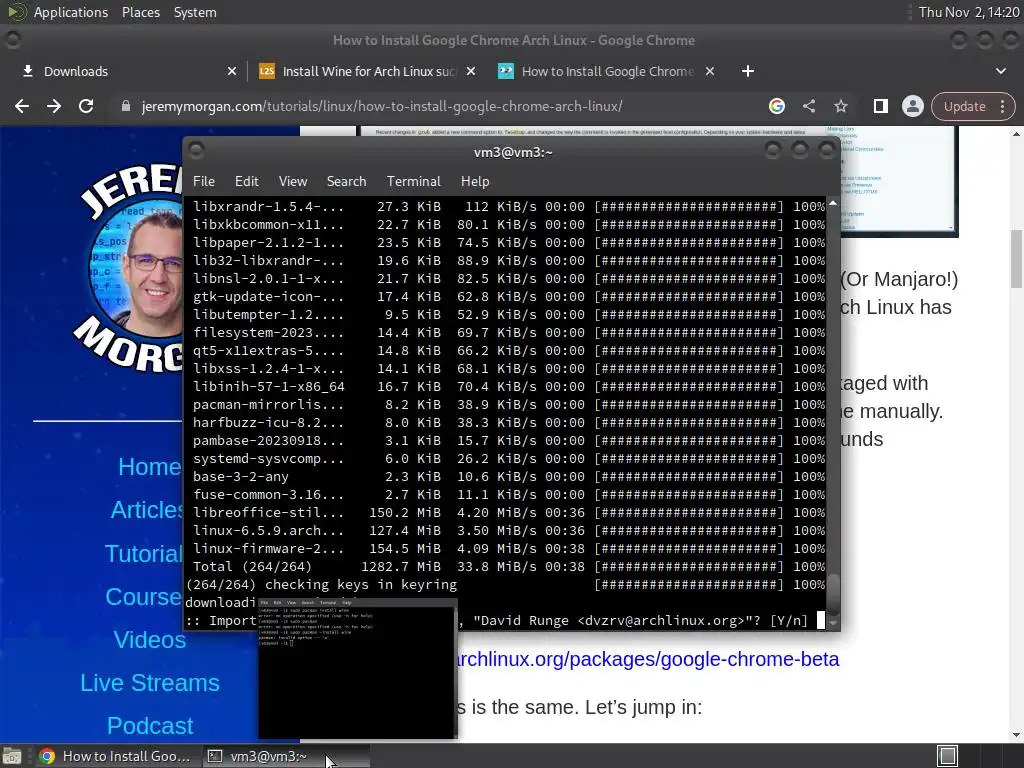Click vm3@vm3 terminal taskbar button
This screenshot has width=1024, height=768.
click(x=285, y=756)
